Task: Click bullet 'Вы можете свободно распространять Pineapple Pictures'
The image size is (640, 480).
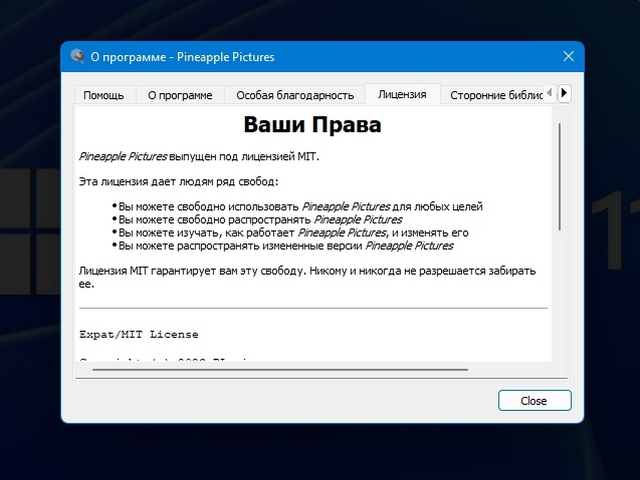Action: [260, 220]
